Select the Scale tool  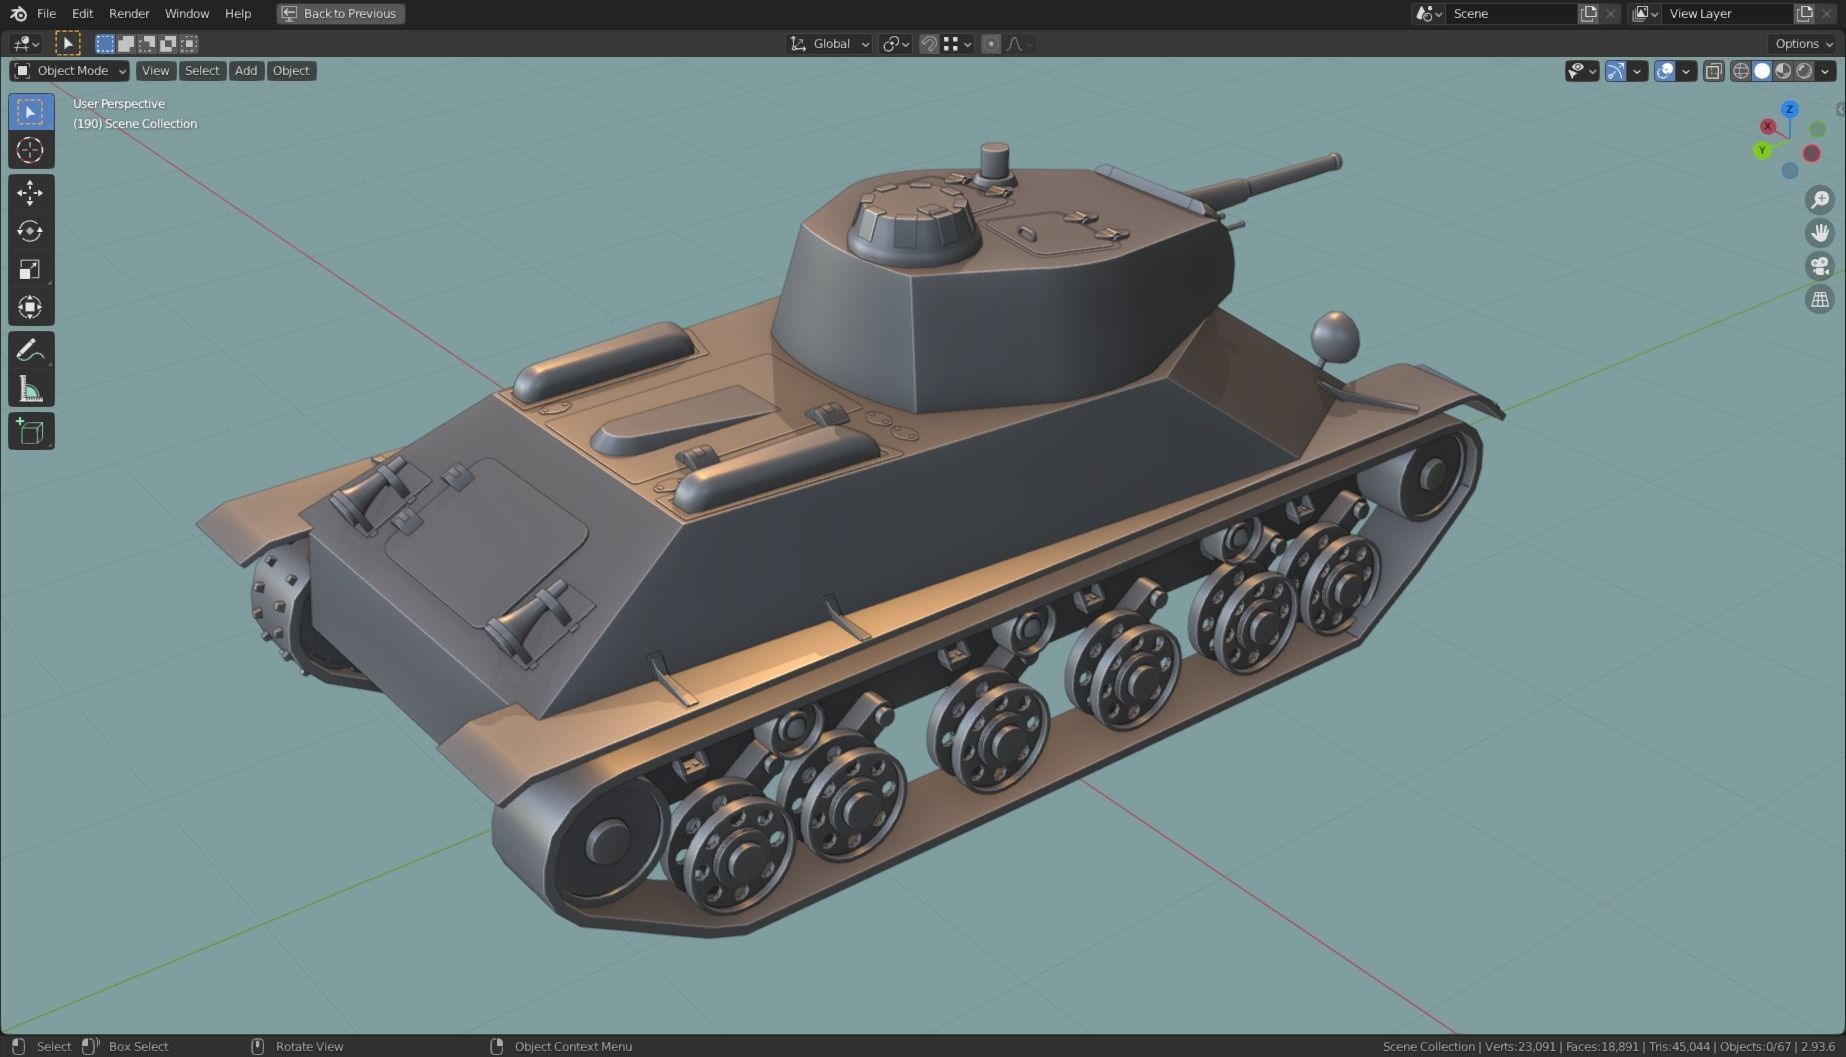(31, 269)
